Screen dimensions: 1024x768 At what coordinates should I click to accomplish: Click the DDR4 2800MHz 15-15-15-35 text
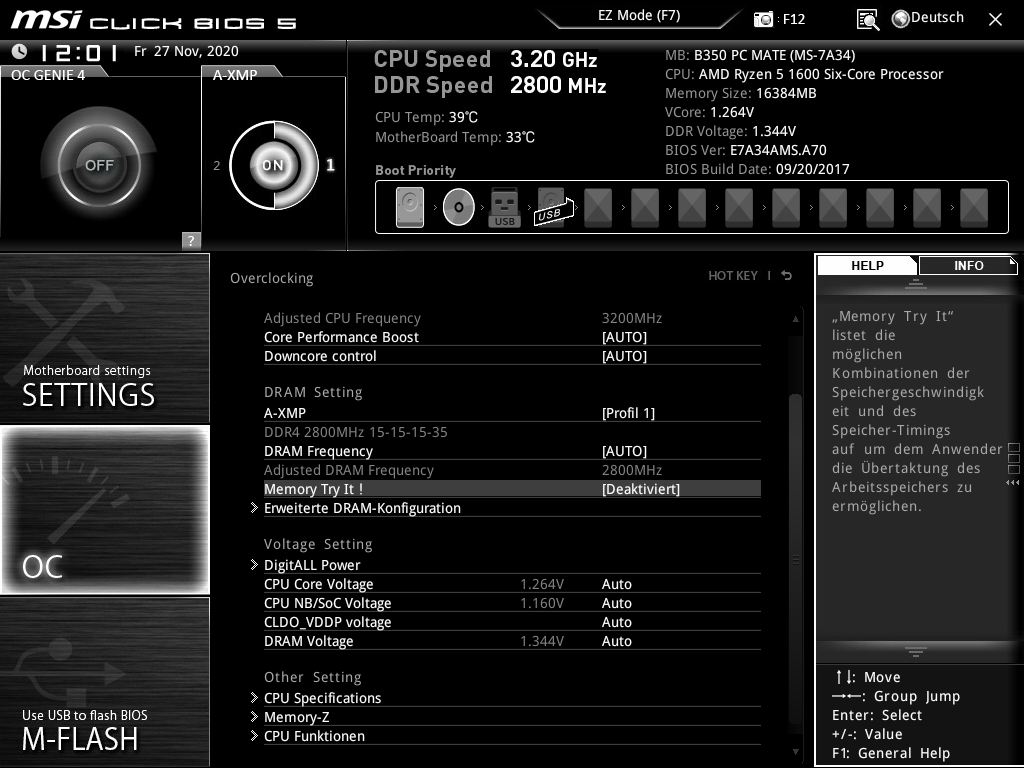pos(355,432)
